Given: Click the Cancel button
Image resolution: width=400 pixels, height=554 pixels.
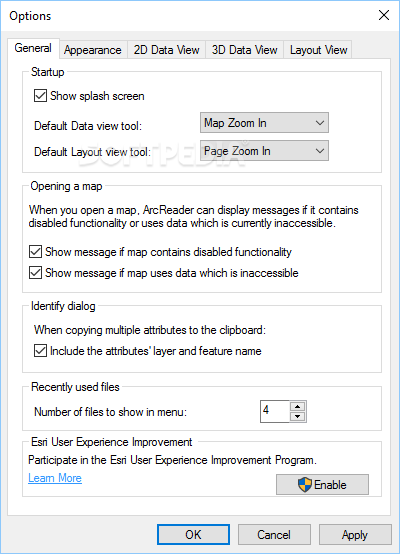Looking at the screenshot, I should [274, 534].
